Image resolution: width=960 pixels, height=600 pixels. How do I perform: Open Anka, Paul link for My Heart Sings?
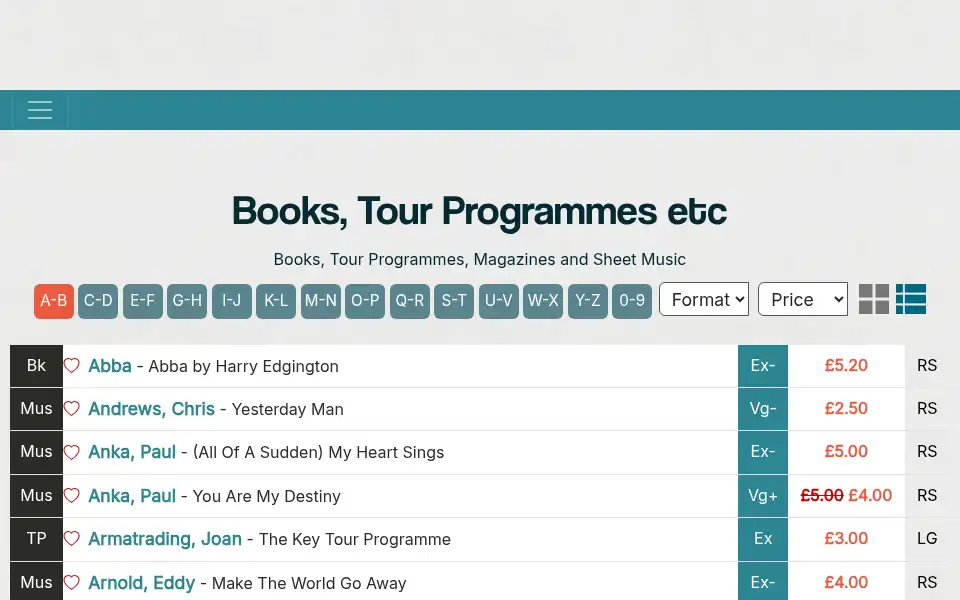coord(132,452)
